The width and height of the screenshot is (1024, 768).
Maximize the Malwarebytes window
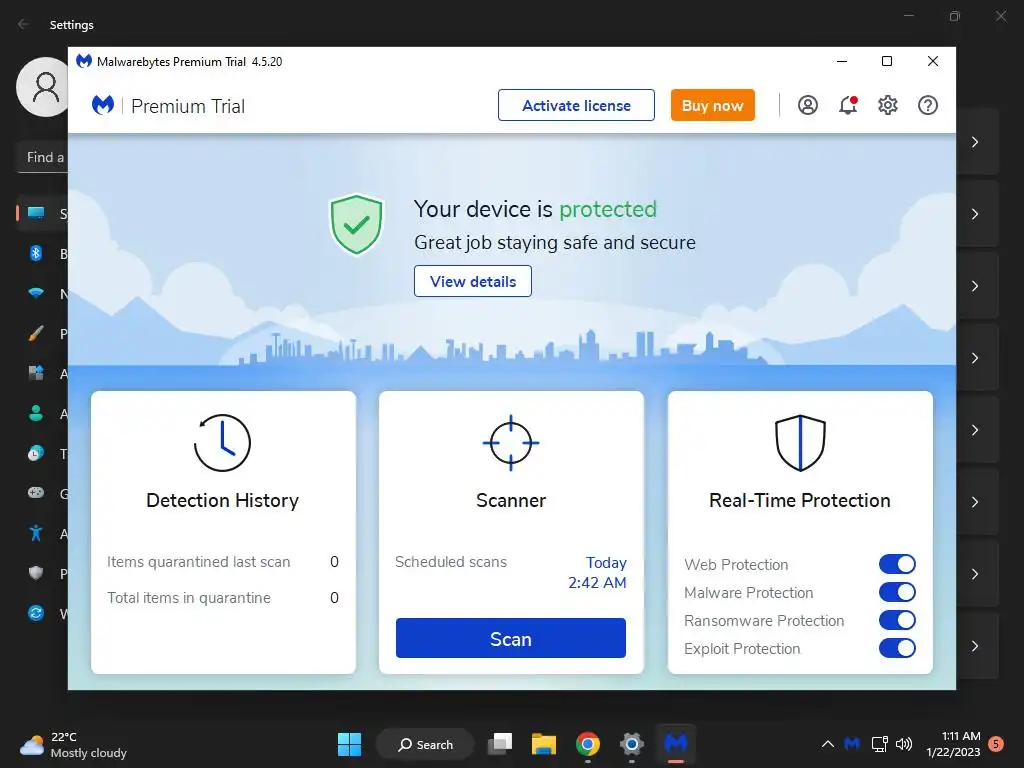887,61
